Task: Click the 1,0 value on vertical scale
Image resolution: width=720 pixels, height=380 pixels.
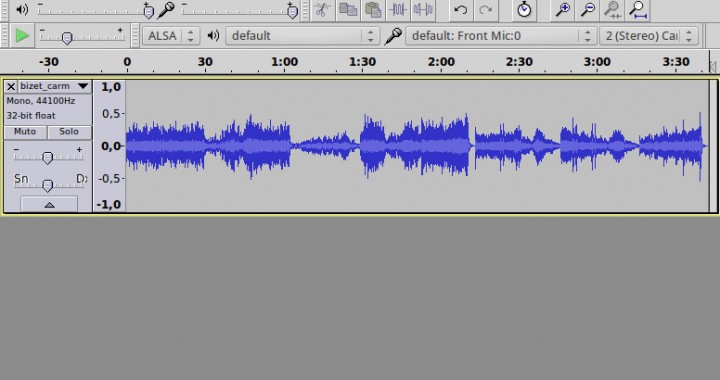Action: (x=111, y=87)
